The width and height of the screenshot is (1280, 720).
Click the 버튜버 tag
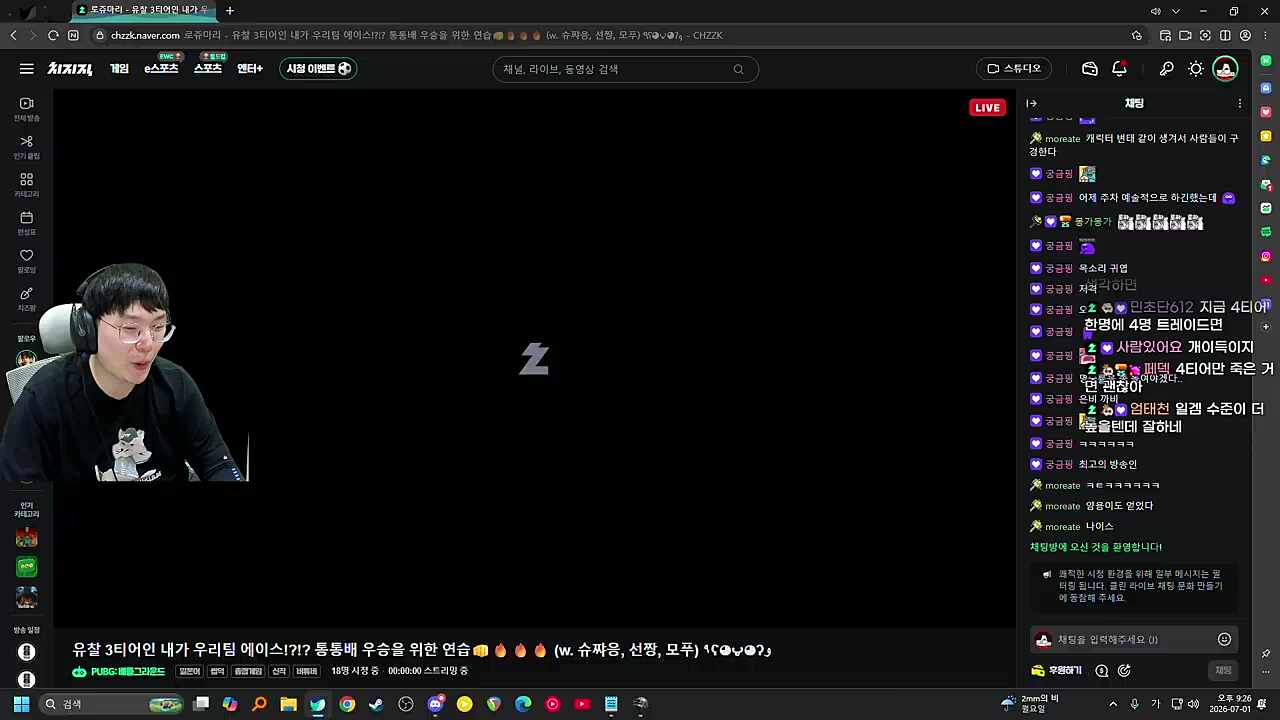click(x=307, y=671)
